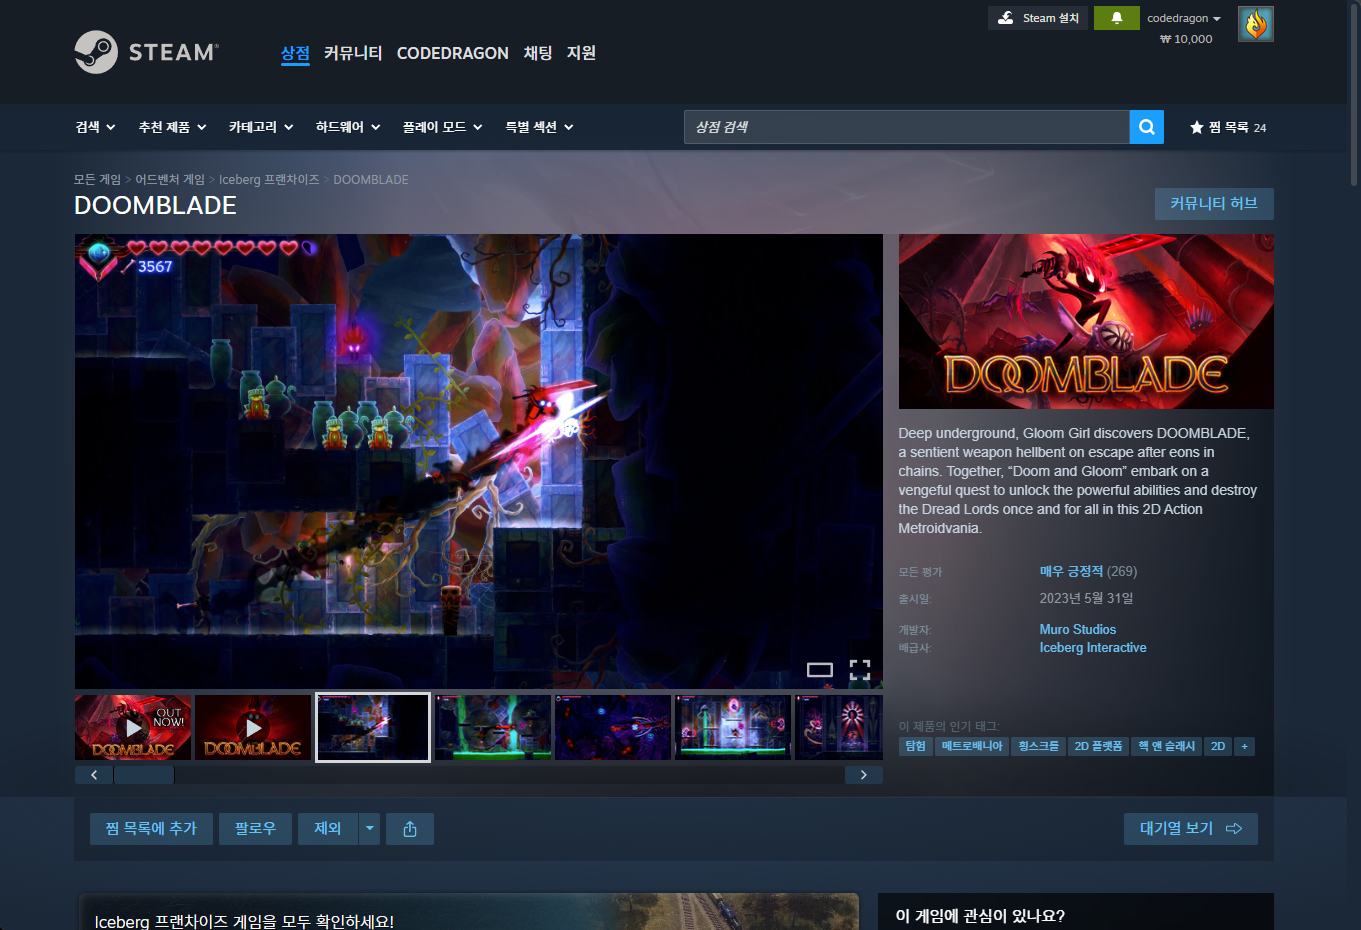Select the 상점 tab
Viewport: 1361px width, 930px height.
point(295,53)
